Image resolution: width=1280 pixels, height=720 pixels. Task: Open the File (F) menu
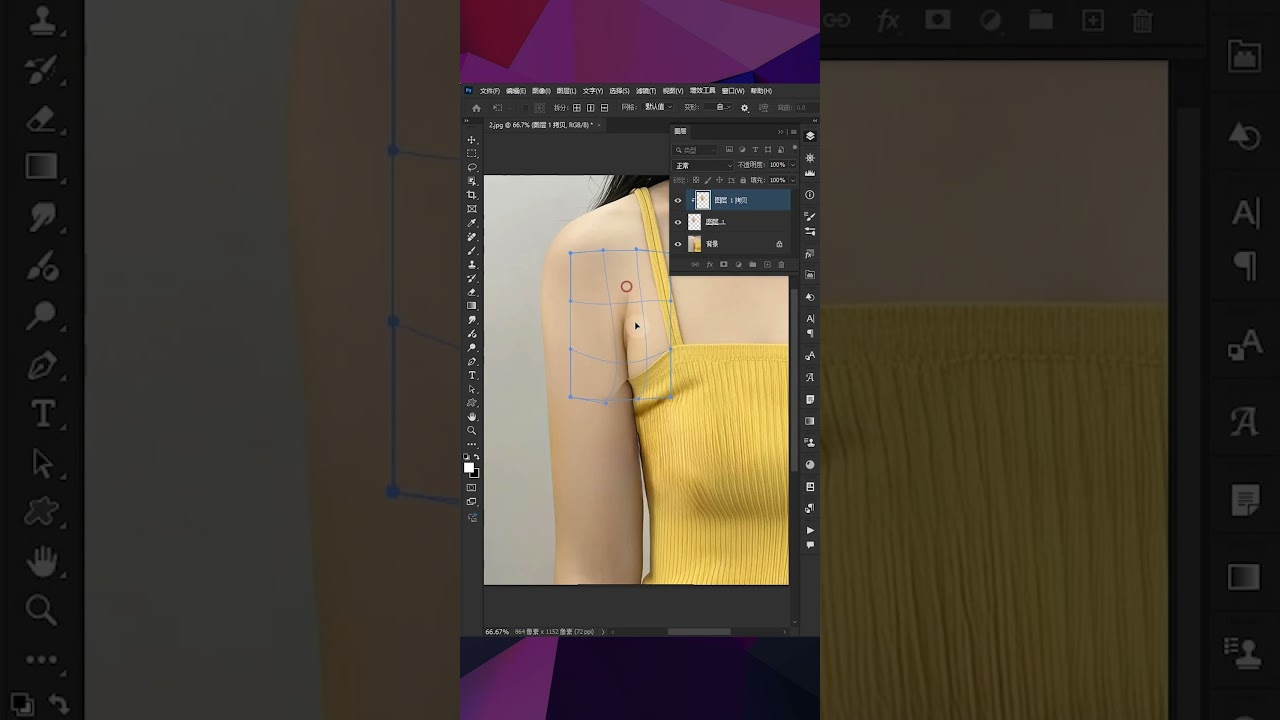490,91
